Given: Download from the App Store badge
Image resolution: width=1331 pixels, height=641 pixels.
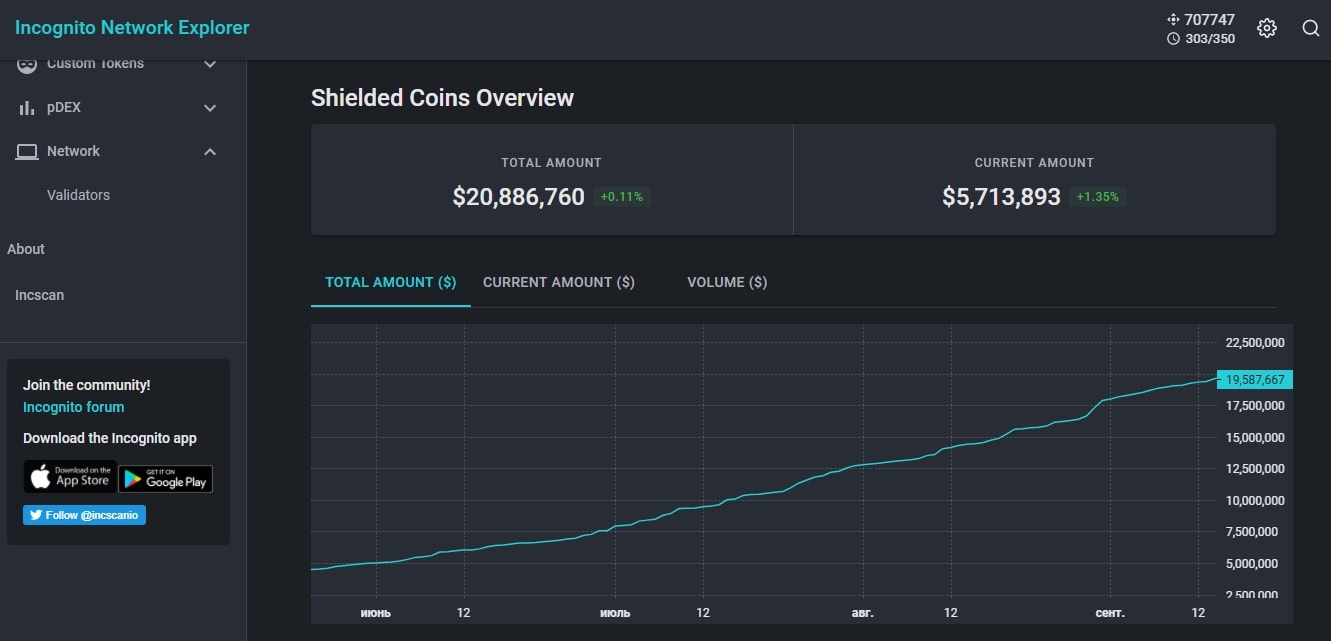Looking at the screenshot, I should click(x=70, y=477).
